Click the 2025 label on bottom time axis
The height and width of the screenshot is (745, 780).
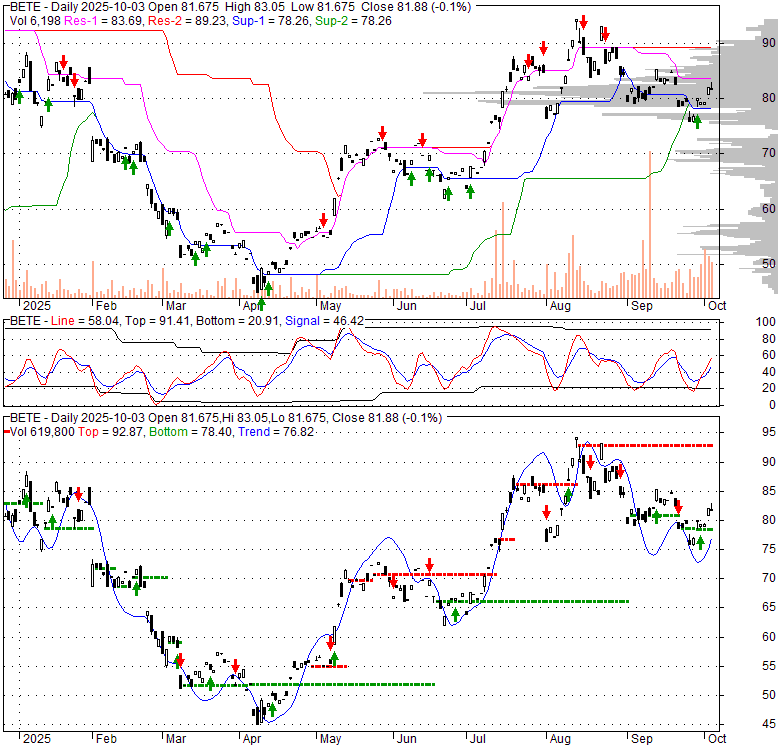[x=22, y=738]
